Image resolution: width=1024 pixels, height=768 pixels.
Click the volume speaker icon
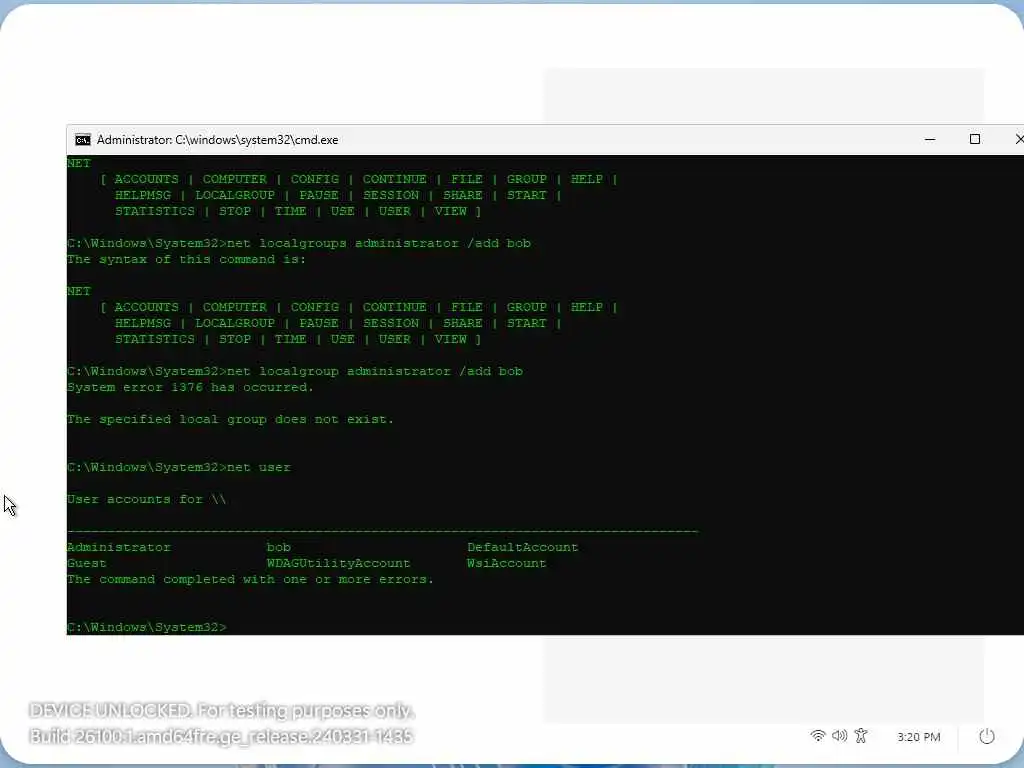pos(839,736)
